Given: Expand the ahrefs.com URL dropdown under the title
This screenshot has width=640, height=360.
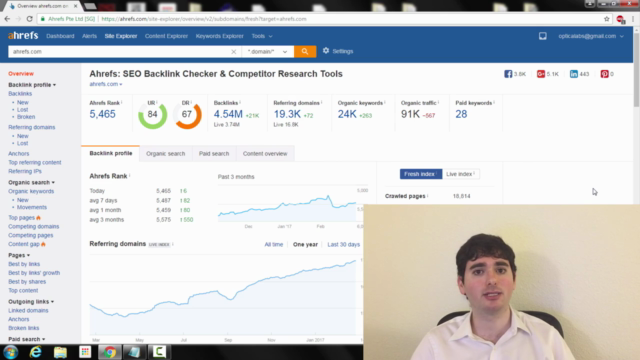Looking at the screenshot, I should click(106, 84).
